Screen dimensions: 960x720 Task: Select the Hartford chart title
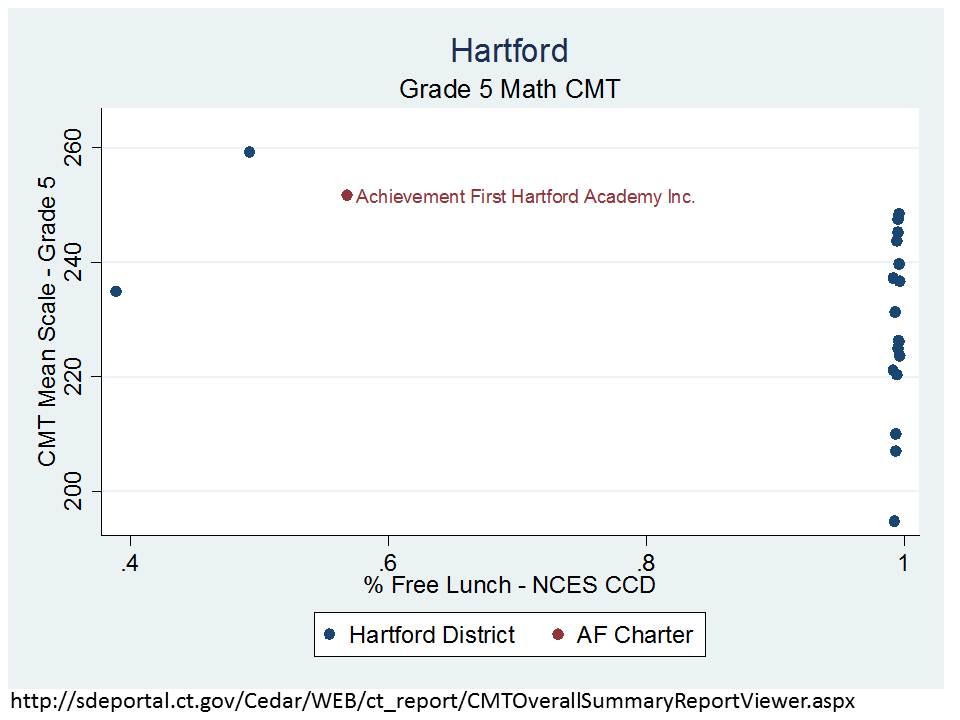click(509, 50)
